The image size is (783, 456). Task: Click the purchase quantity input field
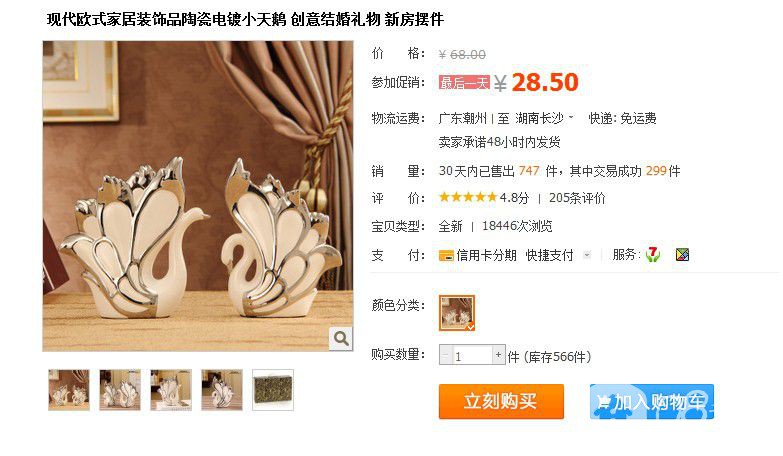tap(472, 355)
